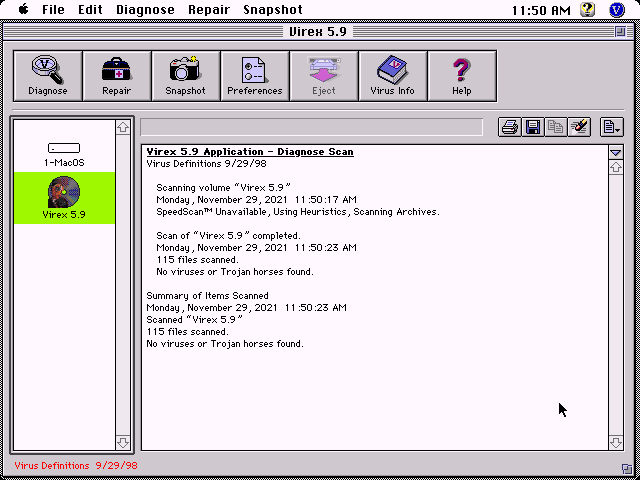Click "Scan of “Virex 5.9” completed." line
The width and height of the screenshot is (640, 480).
(228, 236)
